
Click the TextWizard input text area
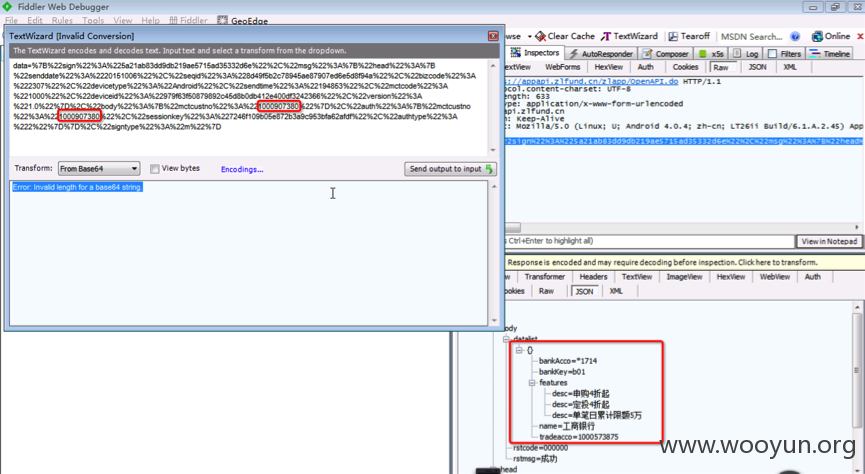(x=248, y=108)
